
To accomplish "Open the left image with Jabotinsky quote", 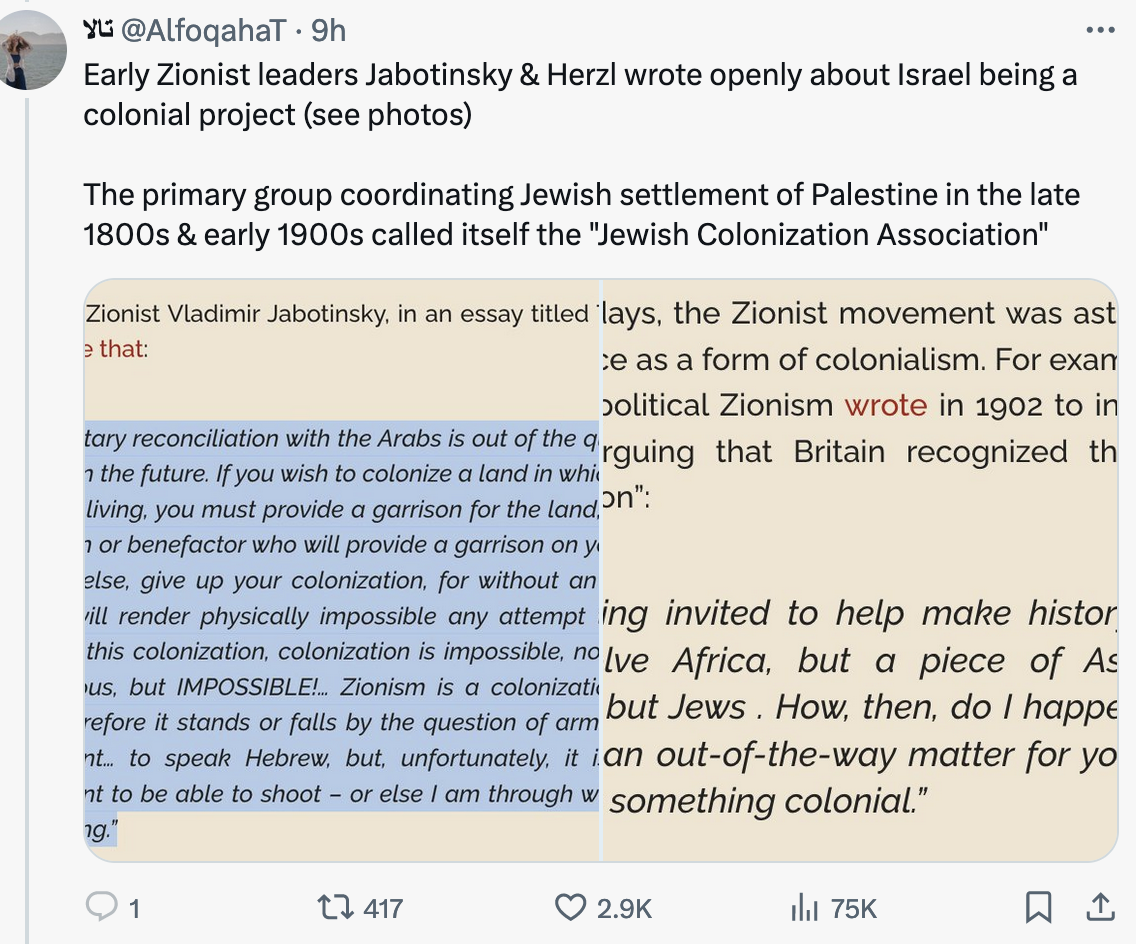I will [x=342, y=570].
